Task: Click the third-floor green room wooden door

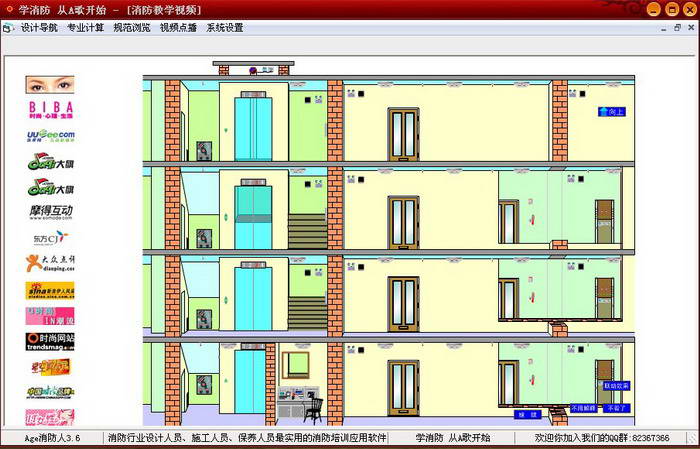Action: click(604, 221)
